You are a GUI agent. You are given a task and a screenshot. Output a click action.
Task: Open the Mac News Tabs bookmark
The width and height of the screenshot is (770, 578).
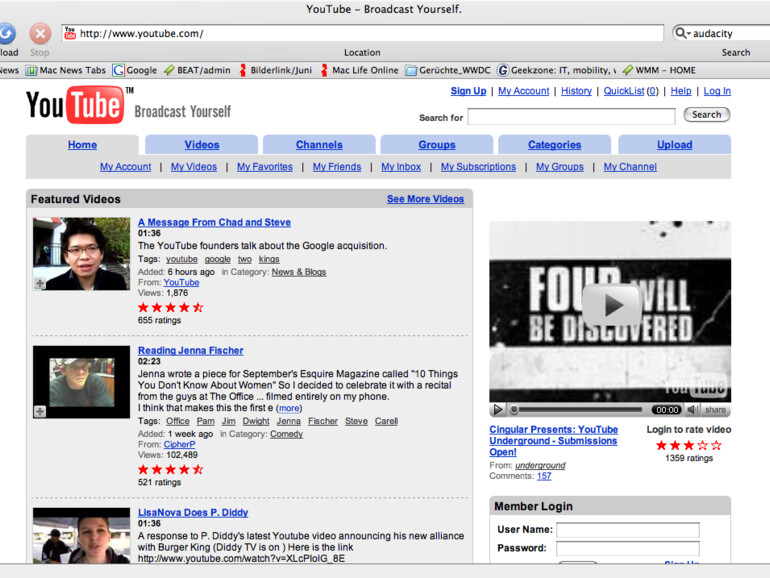[66, 70]
